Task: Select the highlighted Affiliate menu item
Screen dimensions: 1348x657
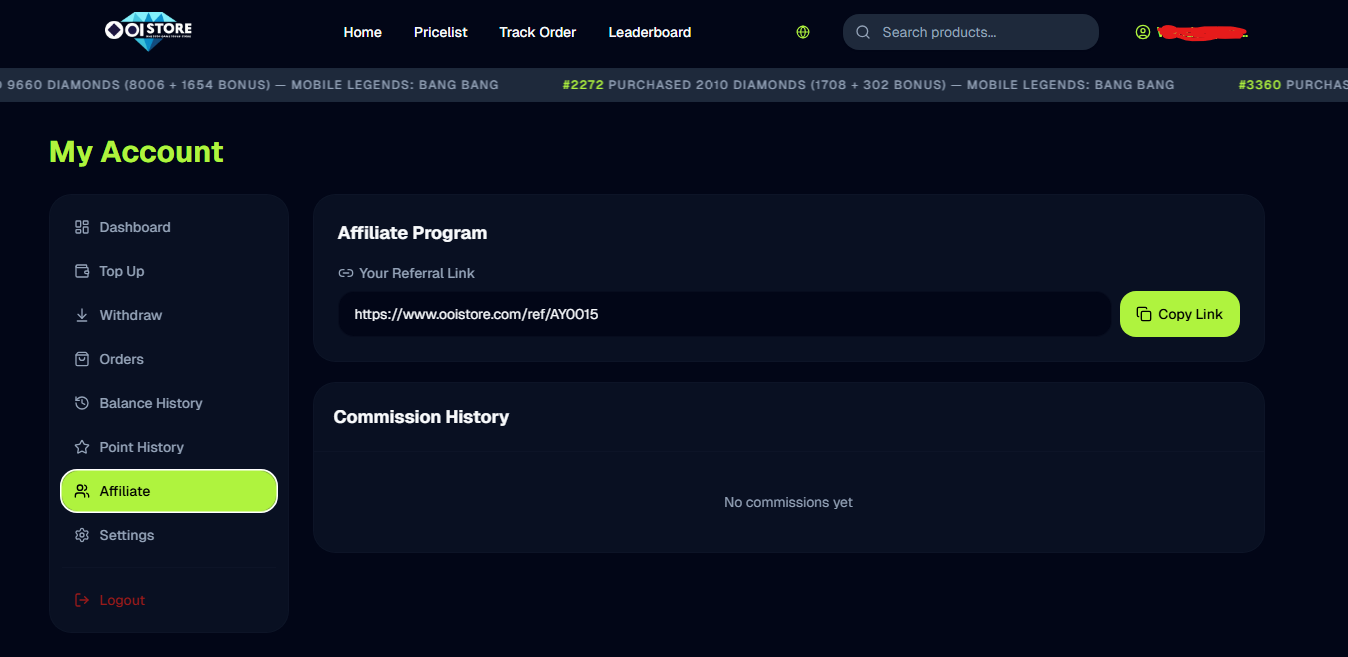Action: pyautogui.click(x=169, y=491)
